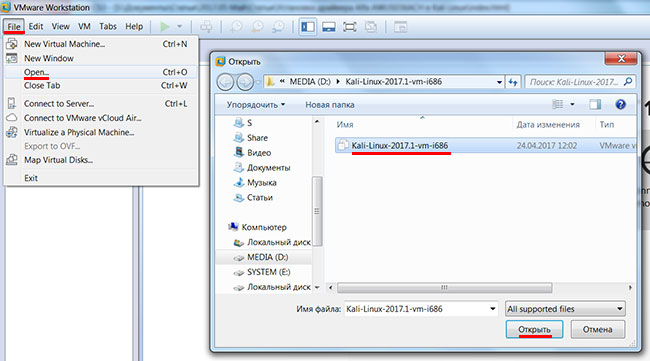Open the File menu
This screenshot has height=361, width=650.
(x=14, y=27)
